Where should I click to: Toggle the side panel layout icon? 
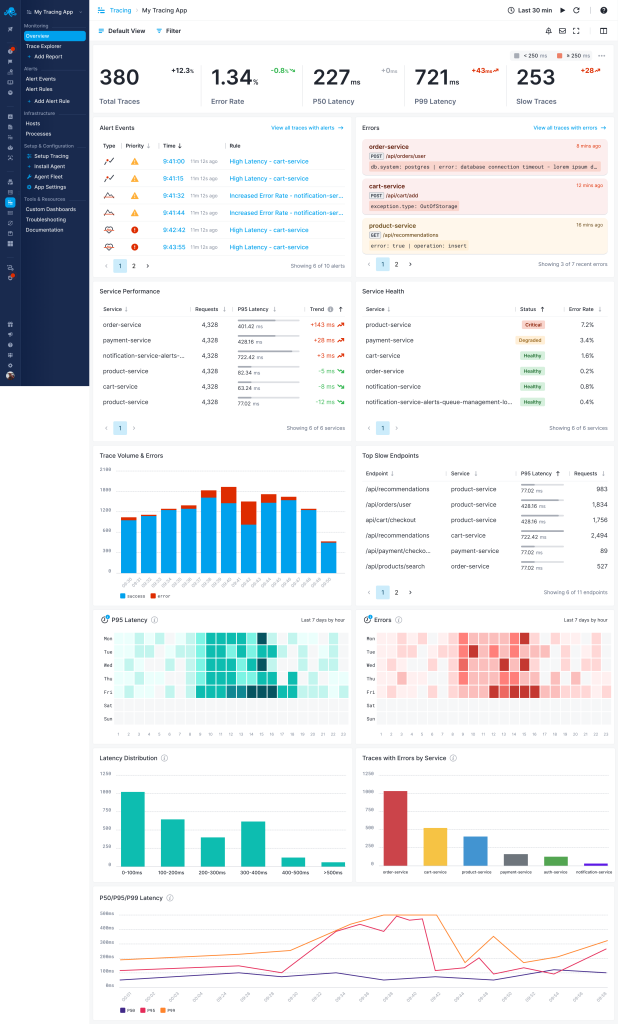(x=603, y=31)
